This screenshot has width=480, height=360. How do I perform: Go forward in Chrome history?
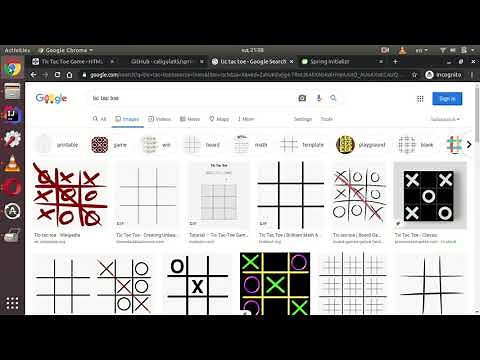tap(45, 75)
